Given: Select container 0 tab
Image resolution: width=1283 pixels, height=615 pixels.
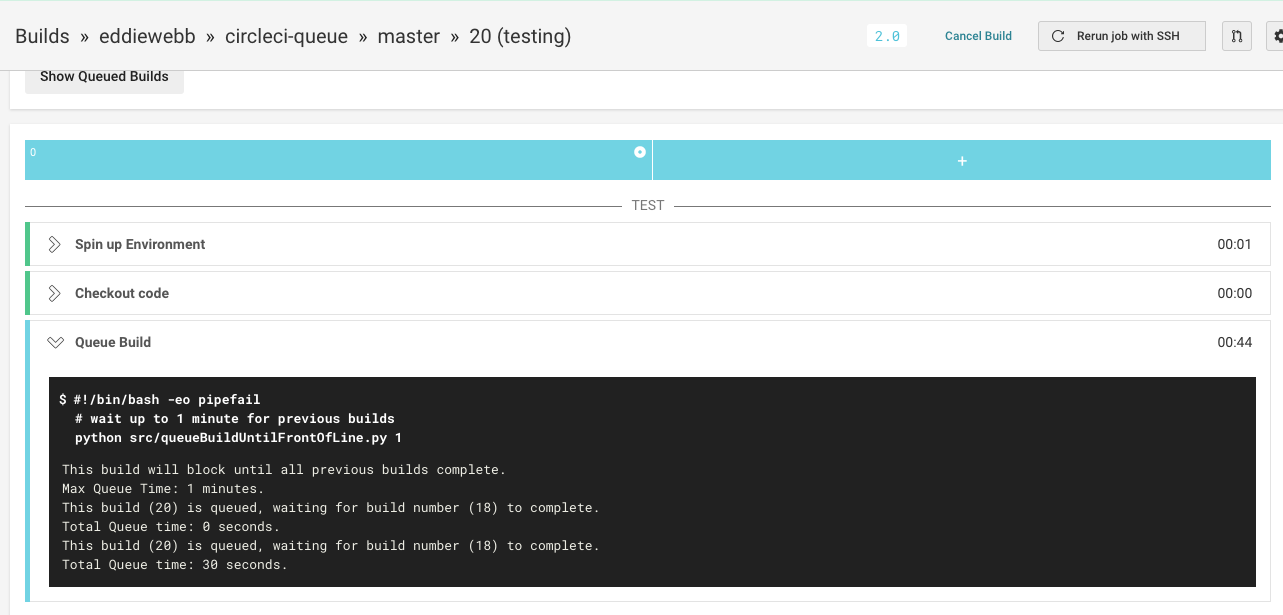Looking at the screenshot, I should (338, 160).
